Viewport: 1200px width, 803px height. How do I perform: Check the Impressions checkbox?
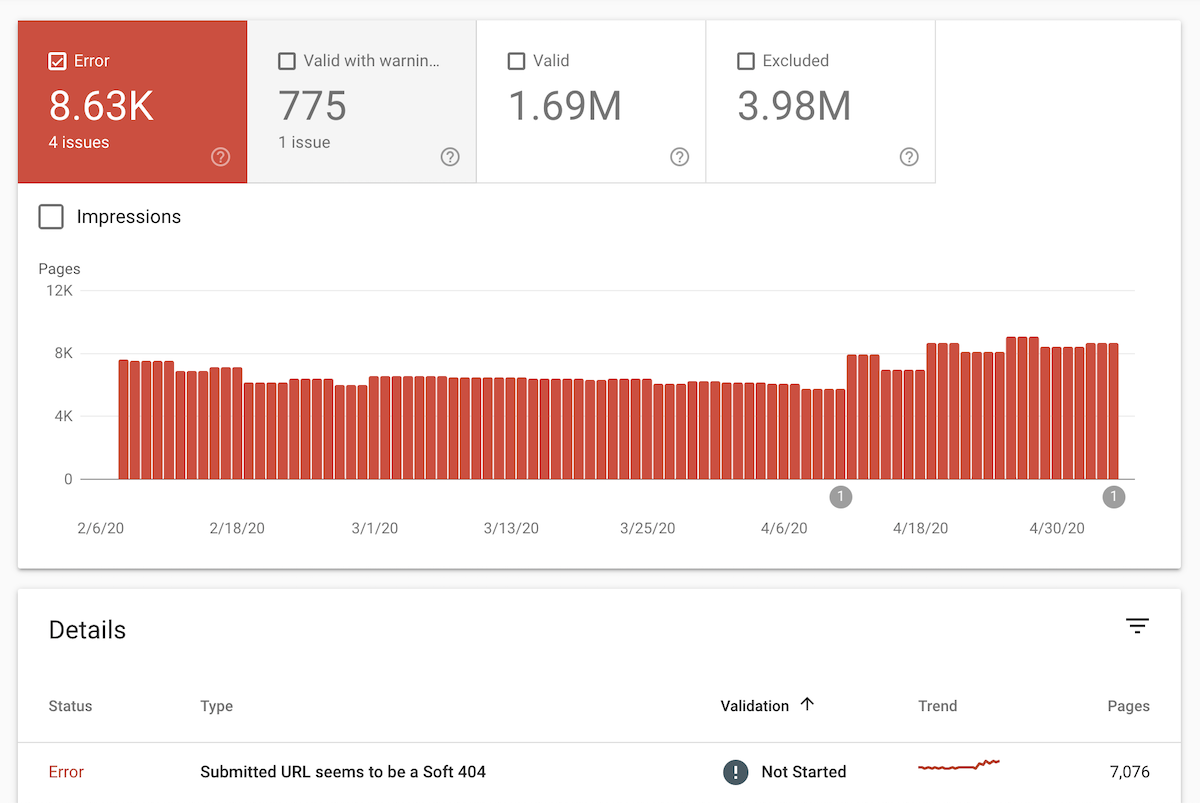click(x=51, y=216)
